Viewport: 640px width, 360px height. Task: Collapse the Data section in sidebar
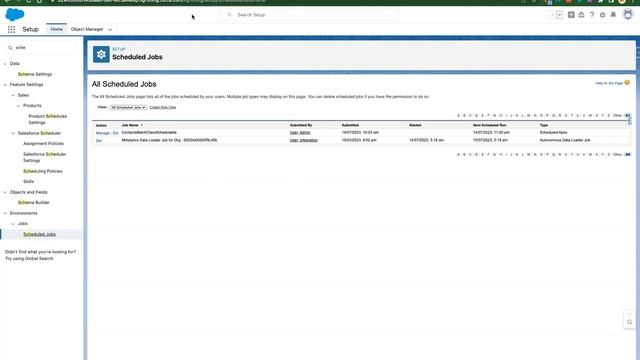[x=5, y=64]
